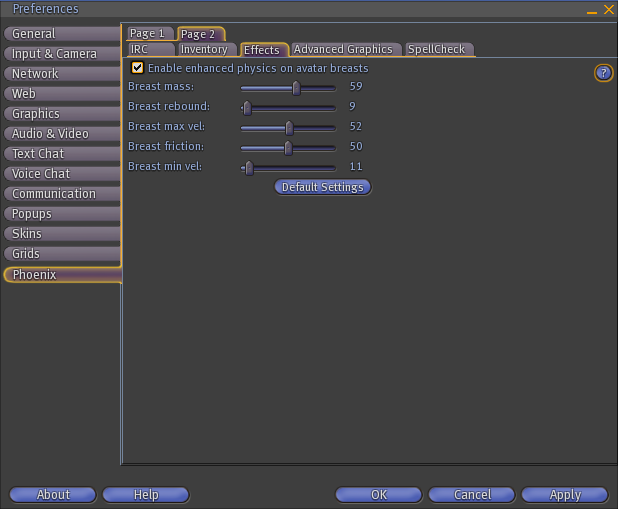
Task: Click the Cancel button
Action: click(x=472, y=494)
